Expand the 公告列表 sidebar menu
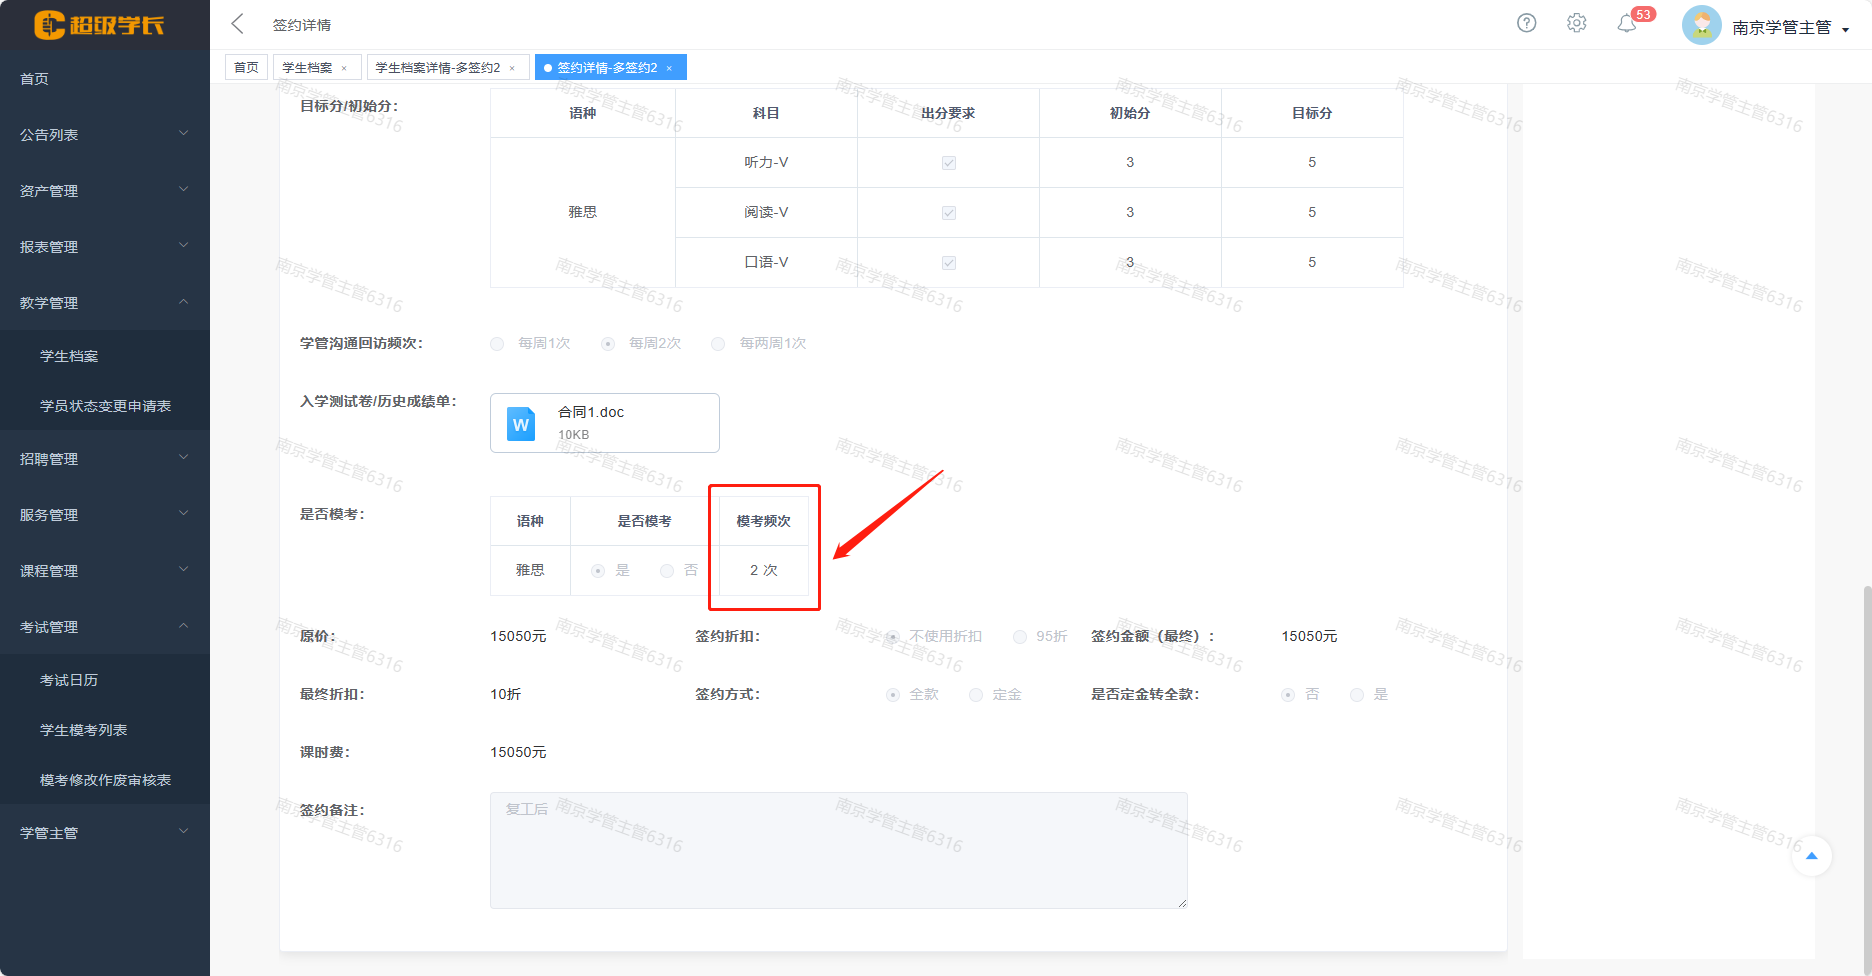 104,134
